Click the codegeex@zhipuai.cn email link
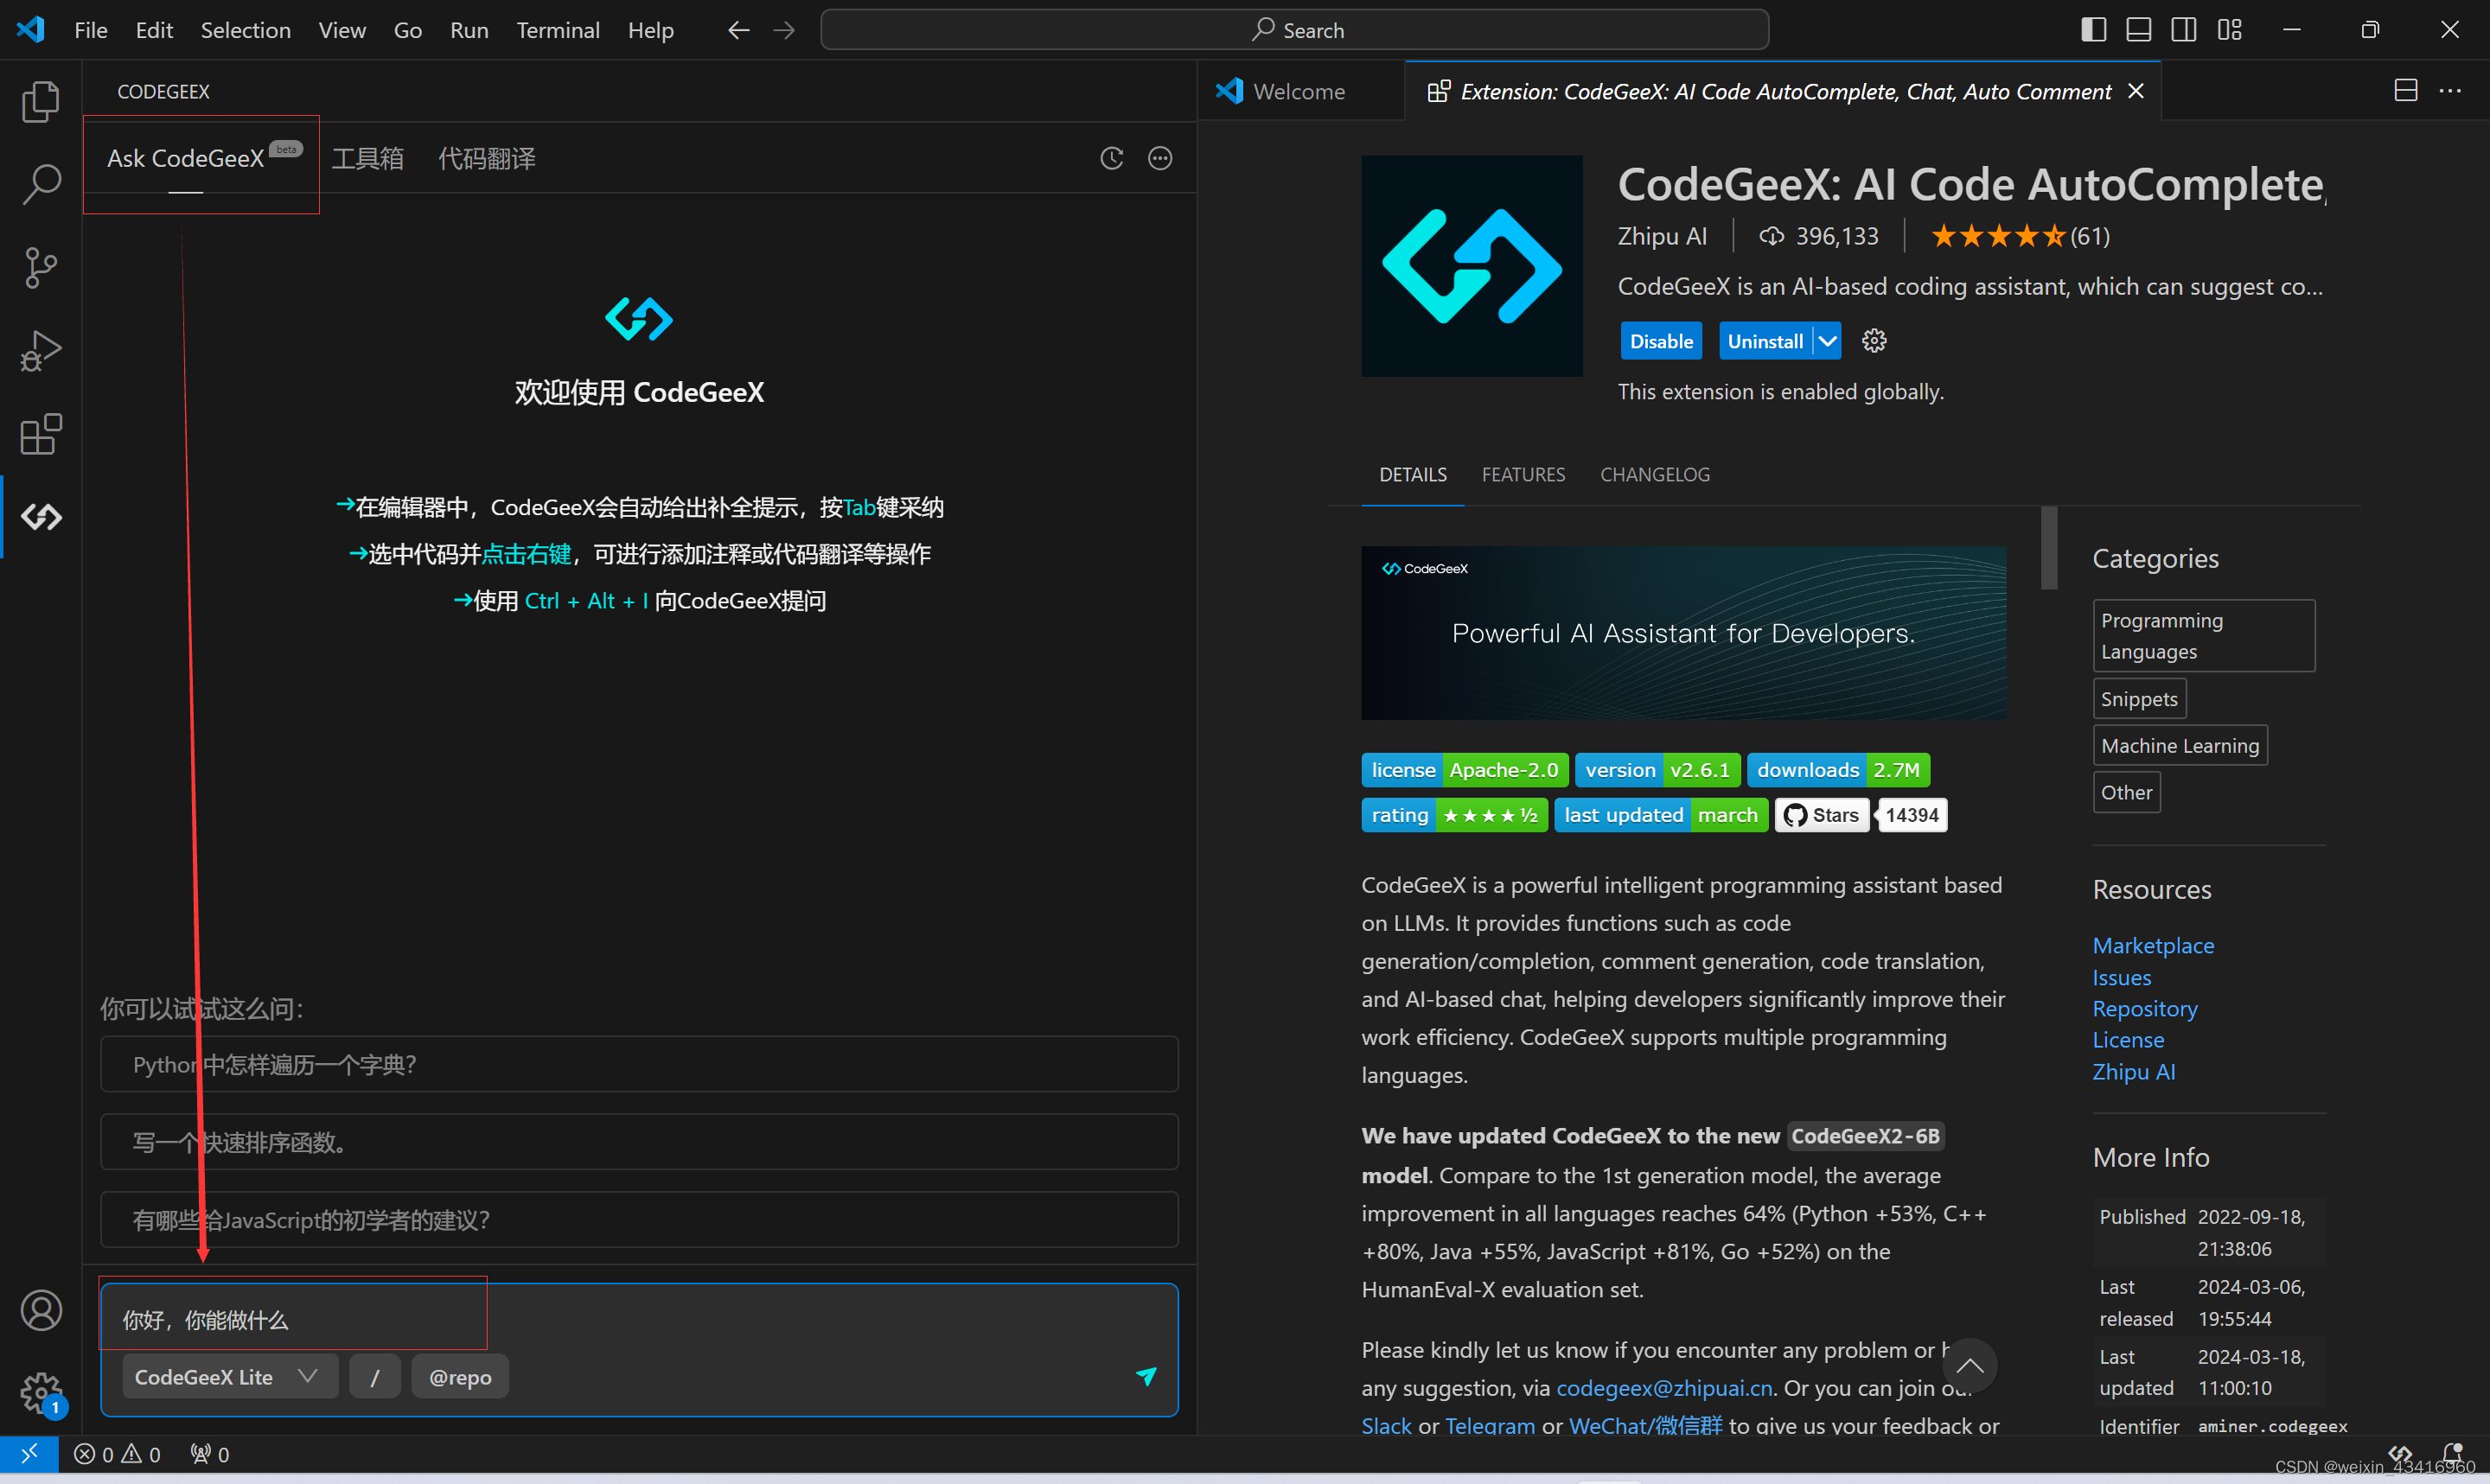 tap(1664, 1388)
